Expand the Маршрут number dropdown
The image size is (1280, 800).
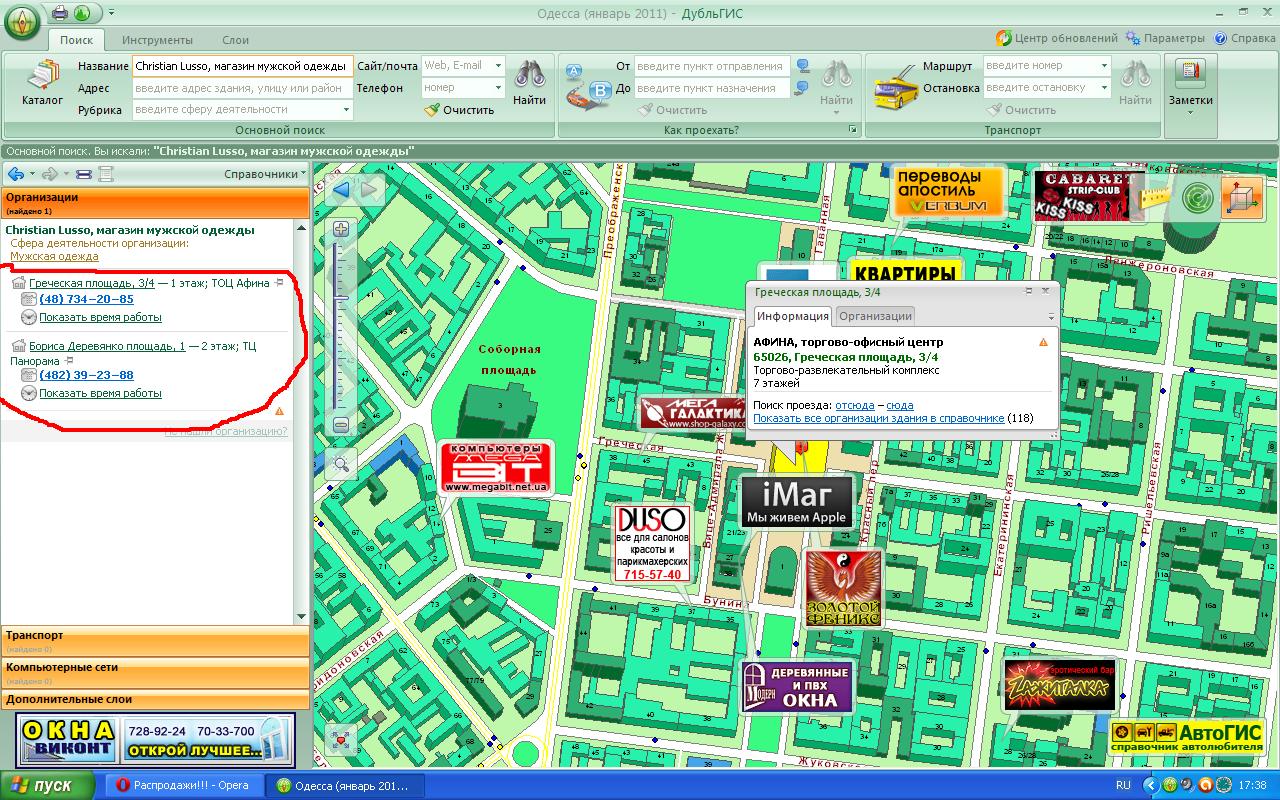[1104, 66]
